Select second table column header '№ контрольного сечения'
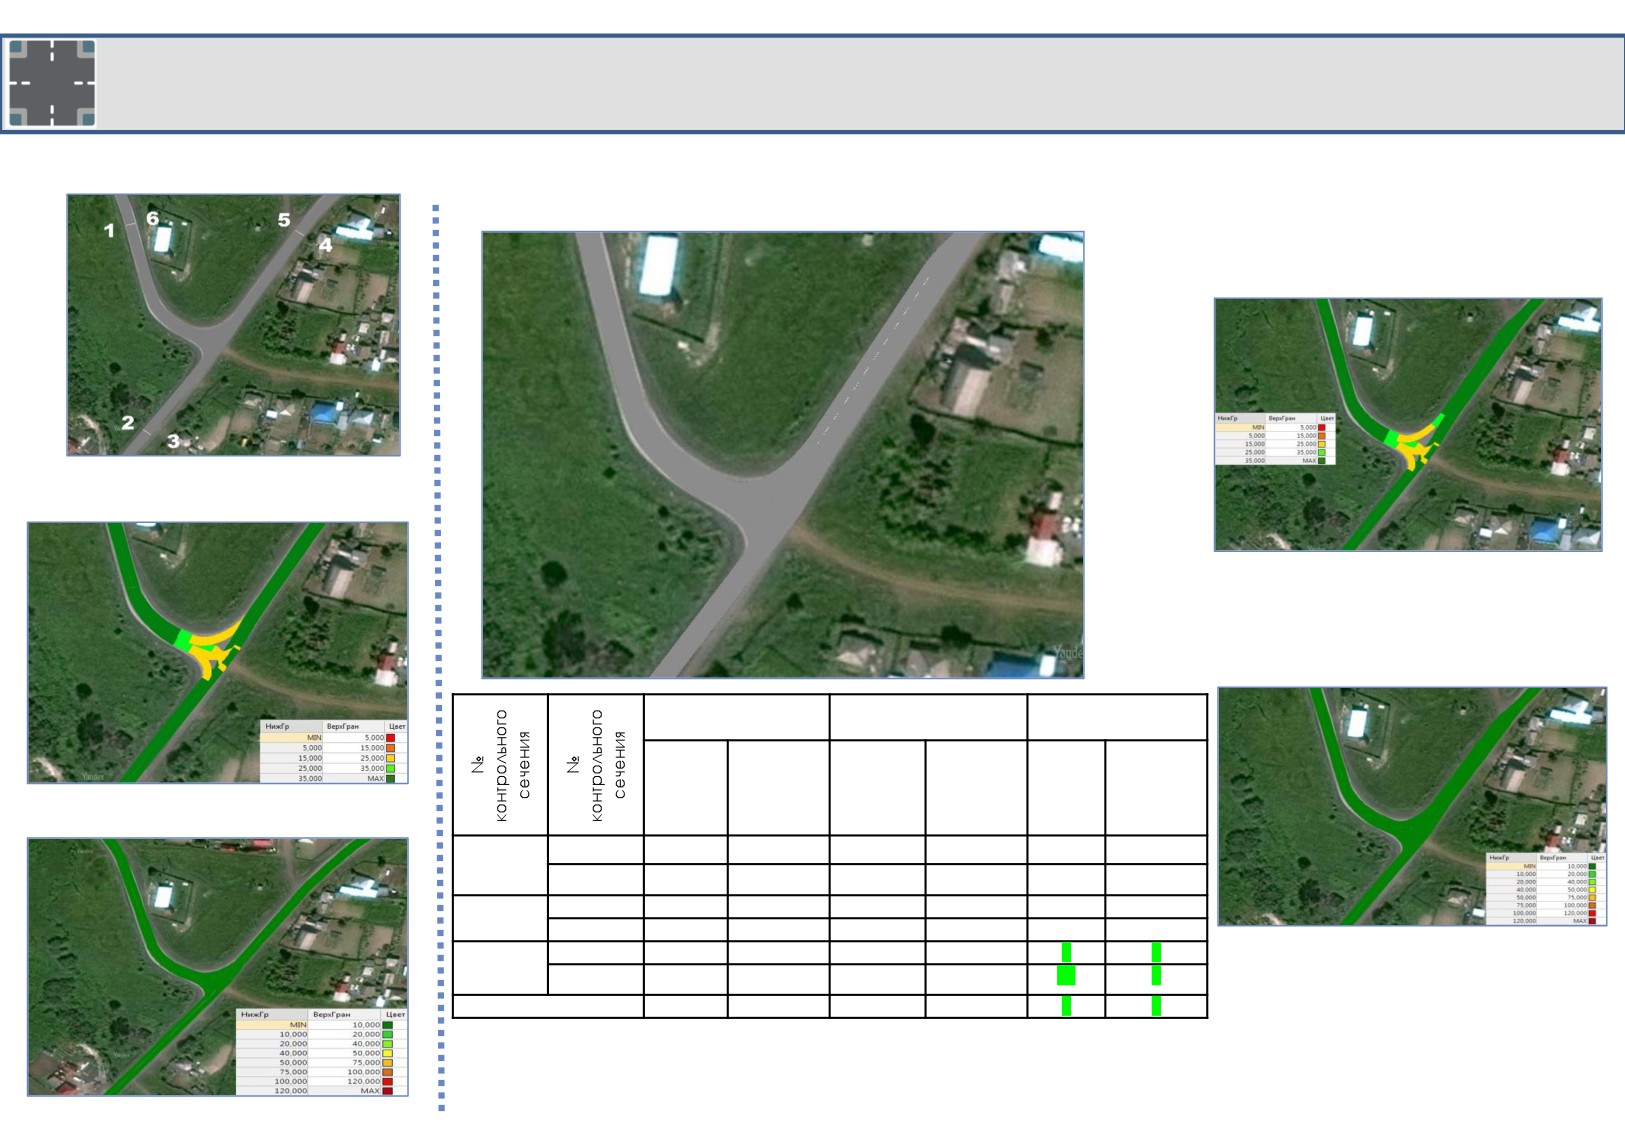This screenshot has width=1625, height=1125. coord(596,765)
